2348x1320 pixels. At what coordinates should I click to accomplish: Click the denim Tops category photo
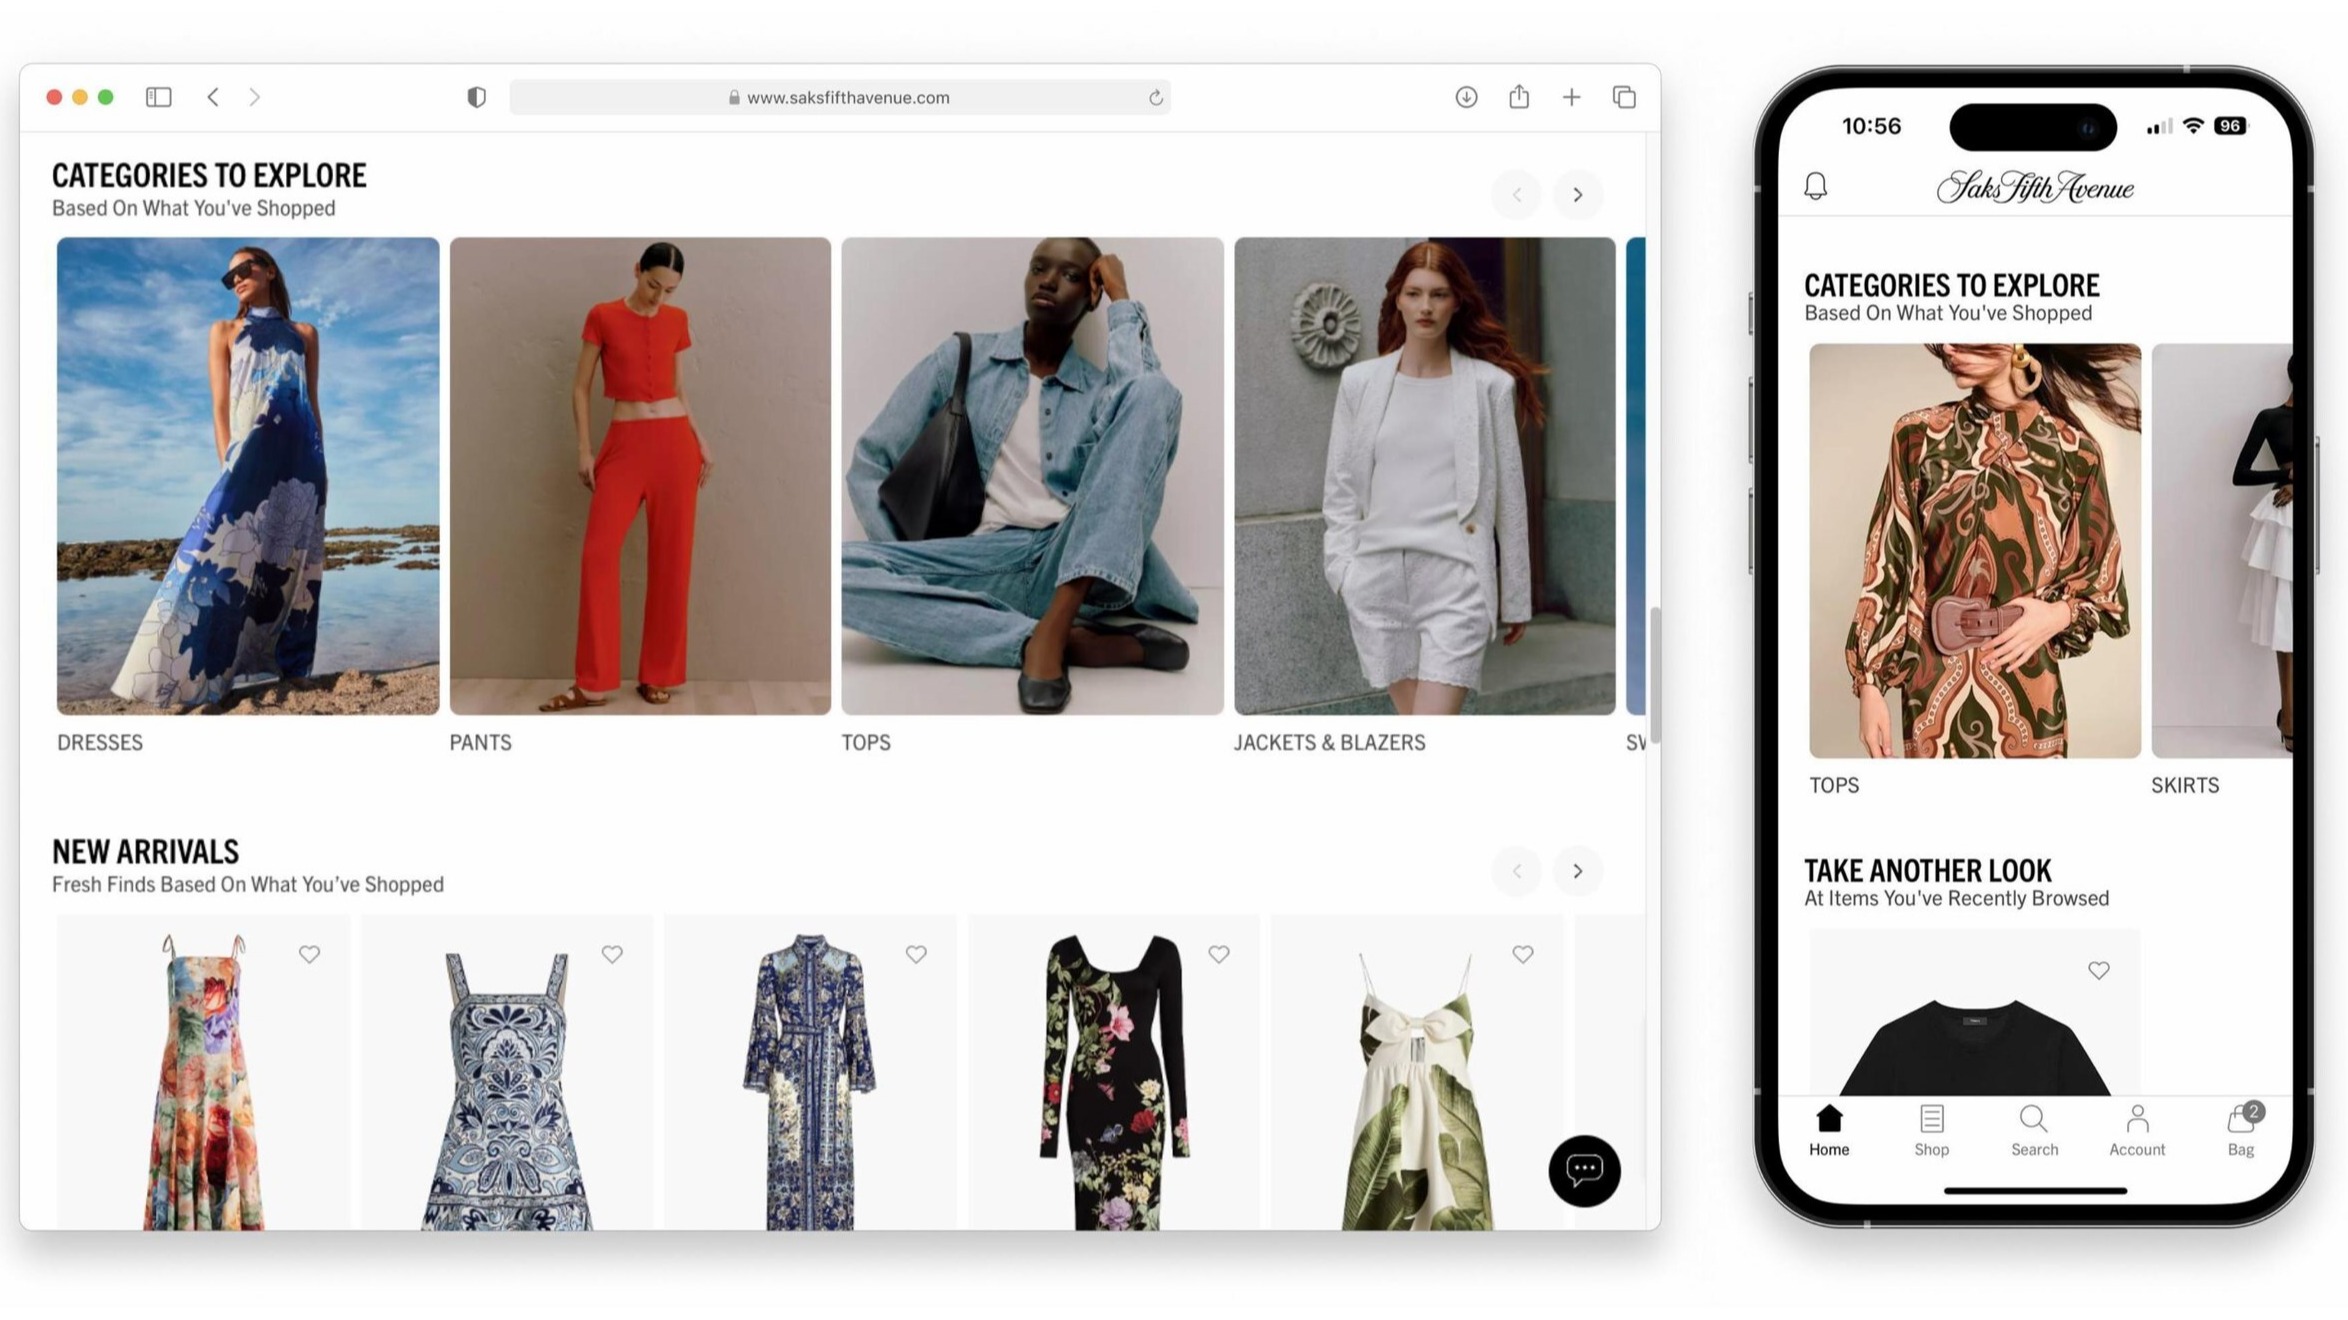tap(1032, 476)
